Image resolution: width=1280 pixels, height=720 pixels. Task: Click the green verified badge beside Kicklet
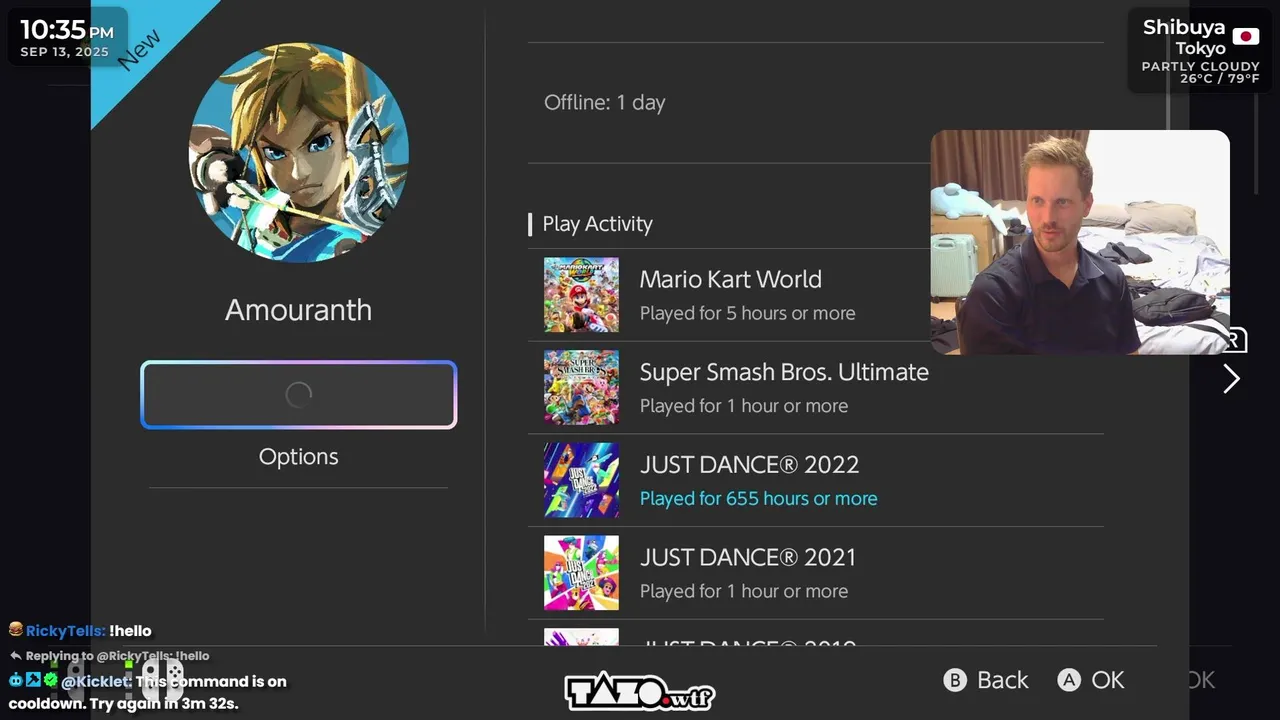point(50,680)
